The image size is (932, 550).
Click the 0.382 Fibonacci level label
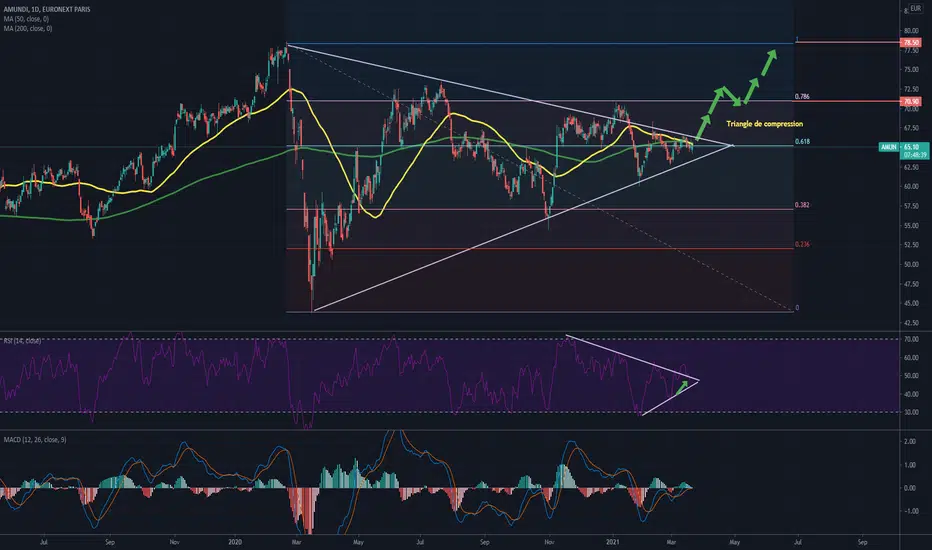802,205
